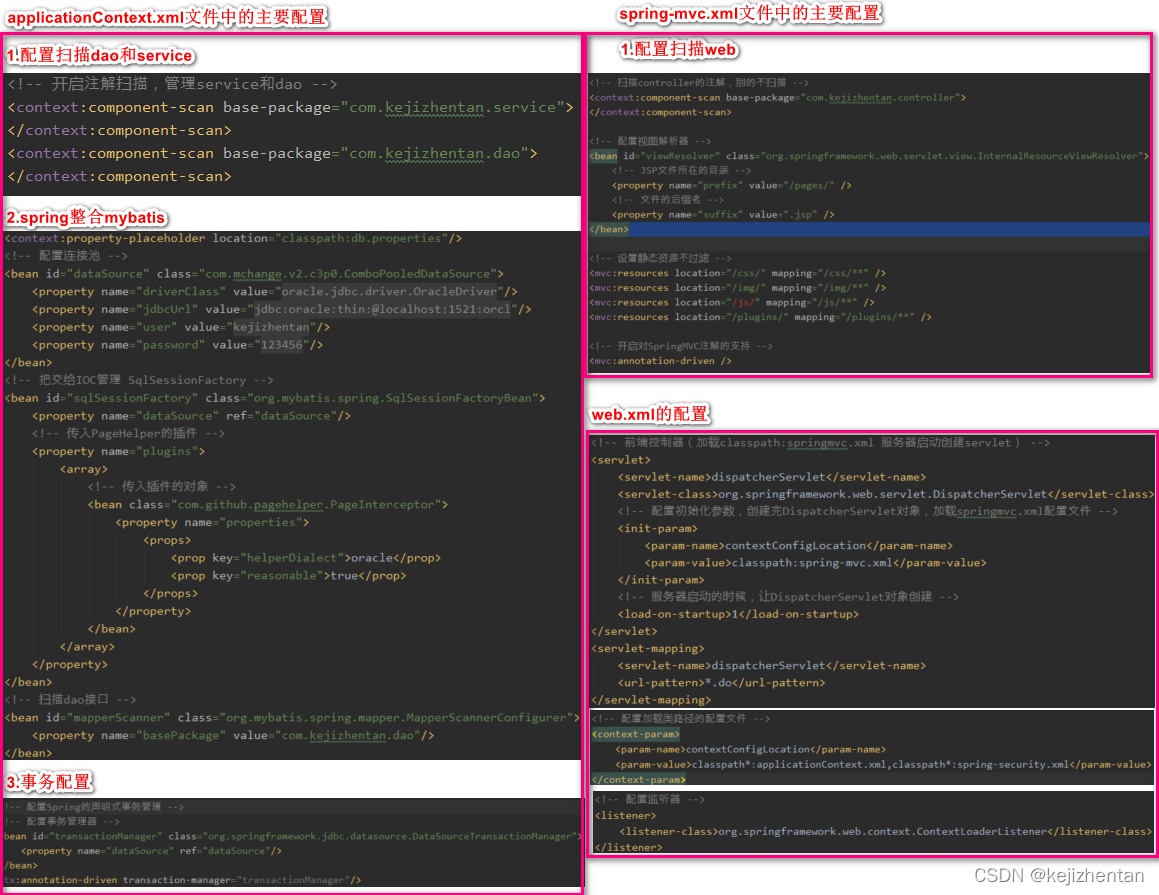This screenshot has height=895, width=1159.
Task: Click the param-value classpath:spring-mvc.xml line
Action: point(816,562)
